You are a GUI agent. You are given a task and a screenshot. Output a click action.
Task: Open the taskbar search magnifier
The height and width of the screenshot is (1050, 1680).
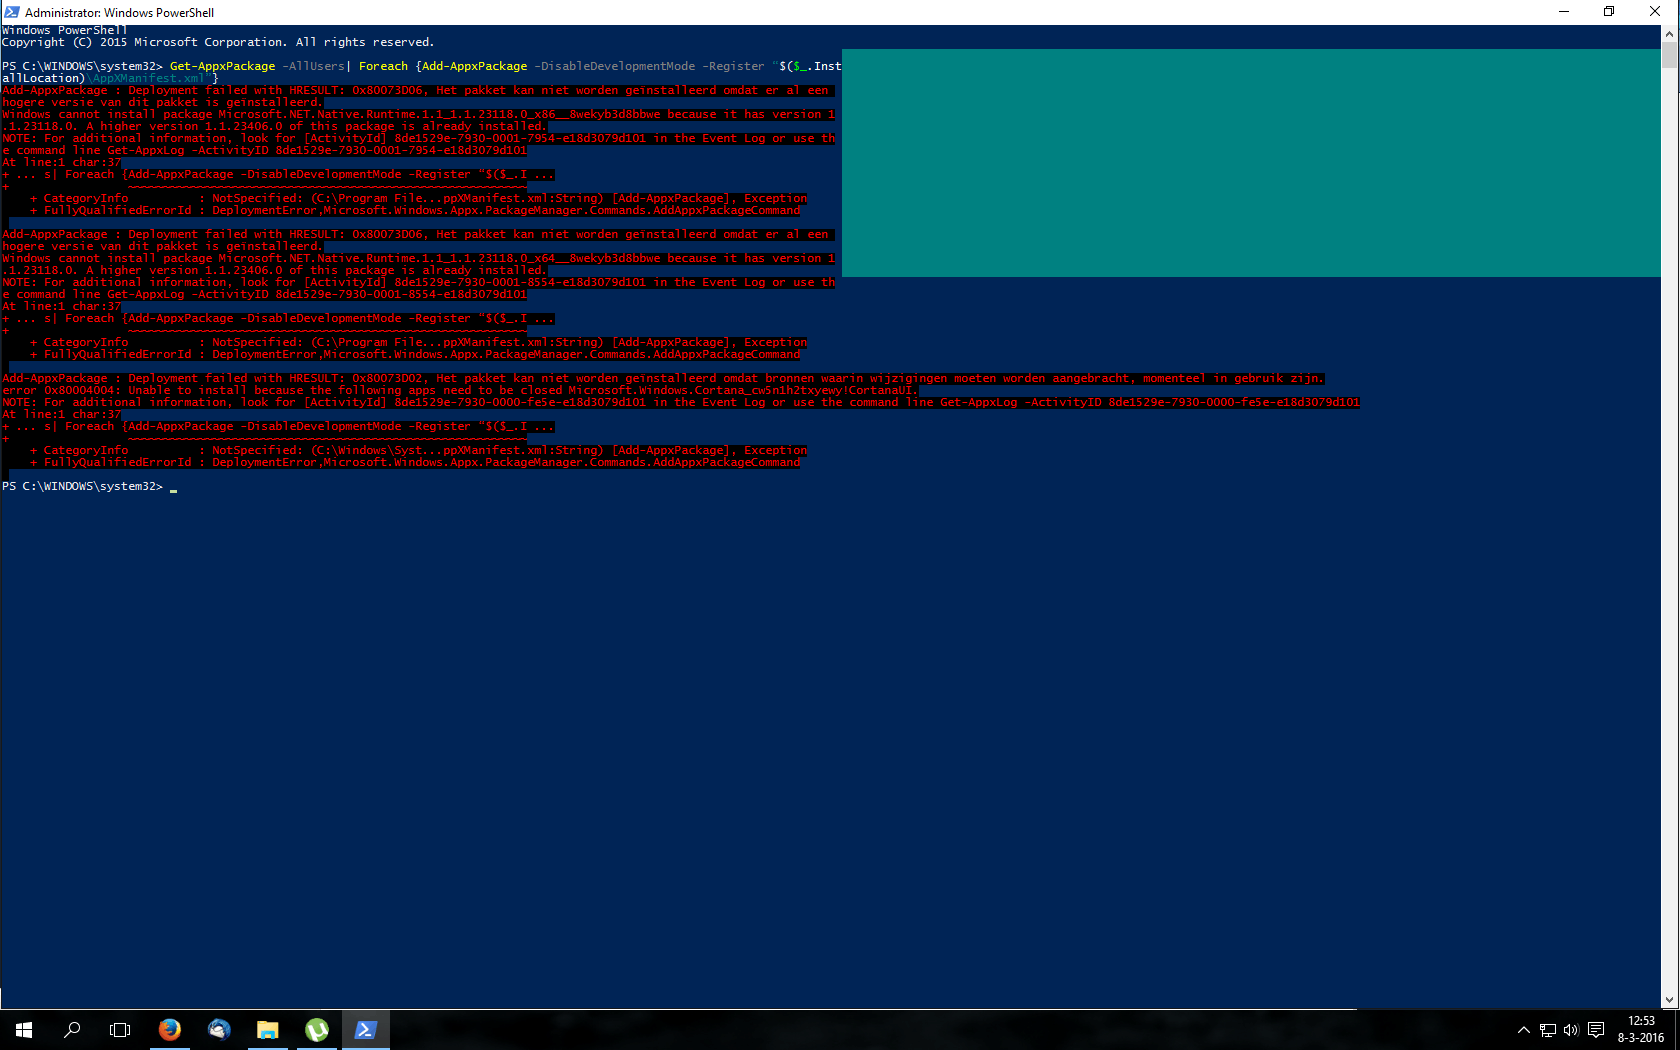point(72,1030)
